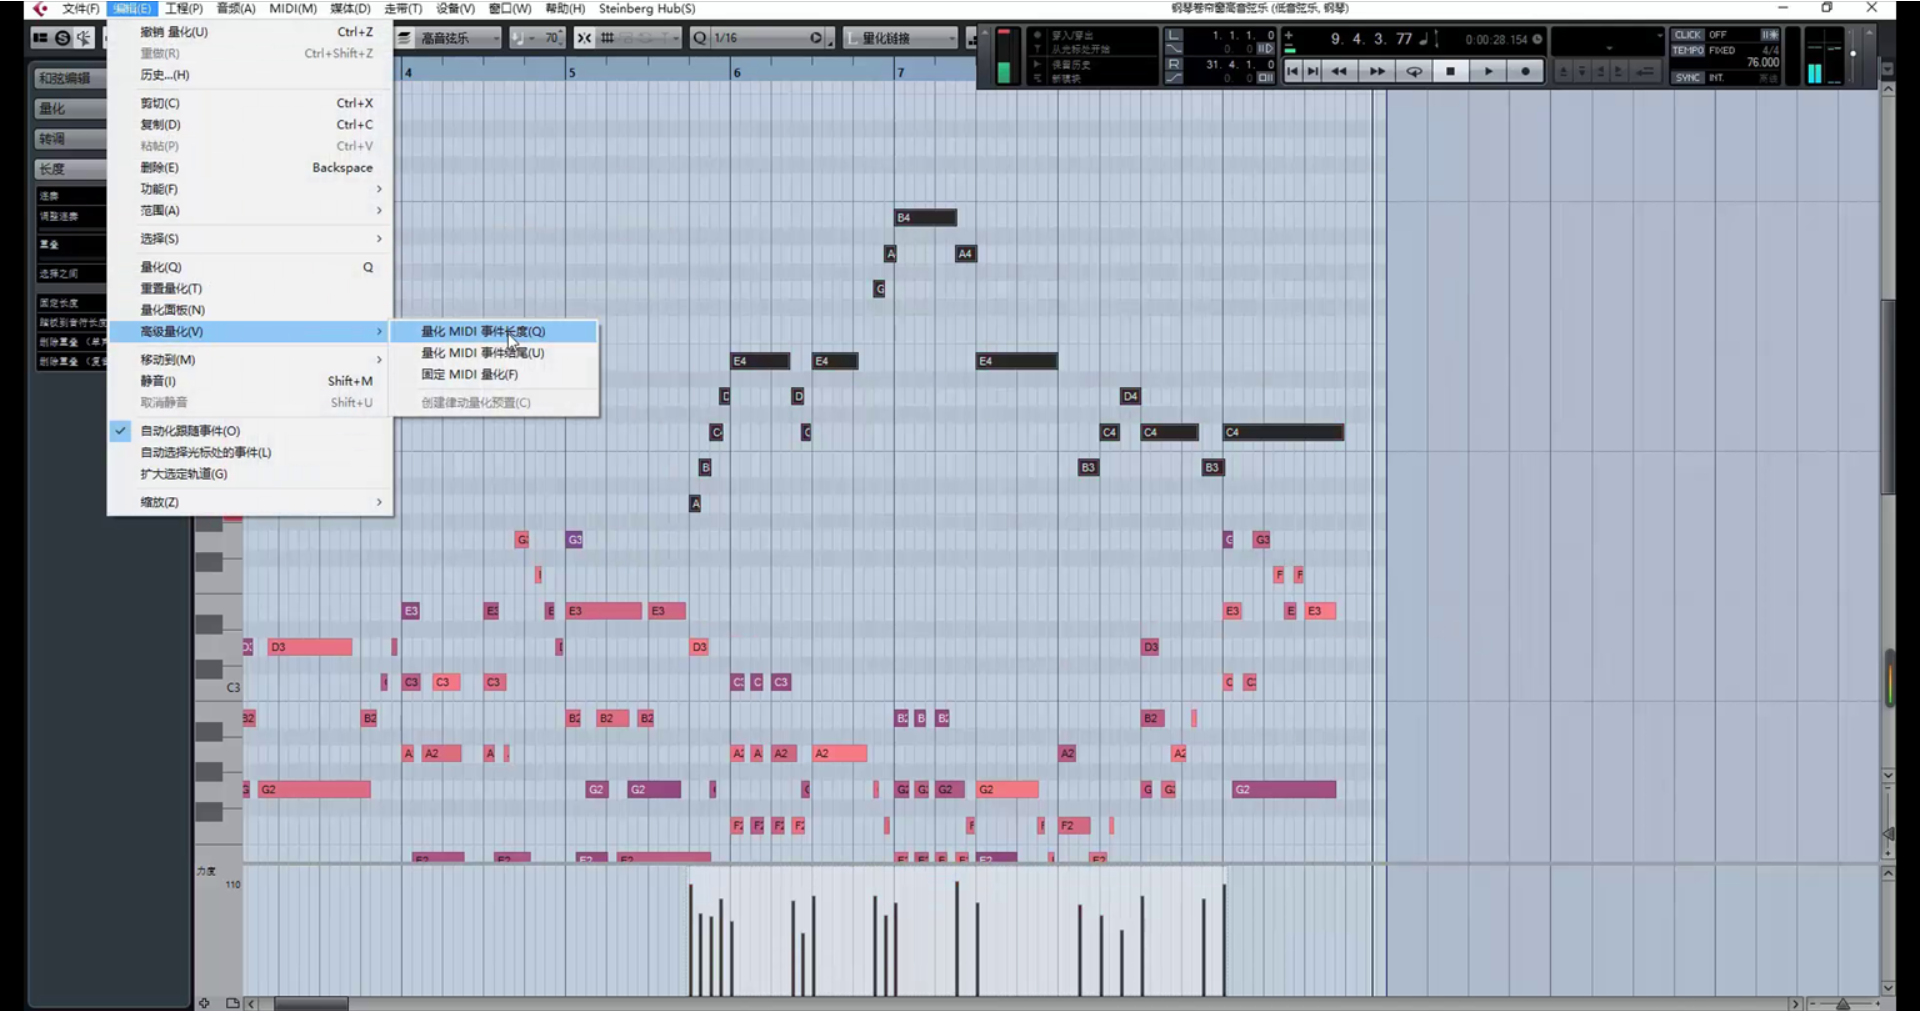Expand the 范围(A) submenu

click(x=250, y=210)
